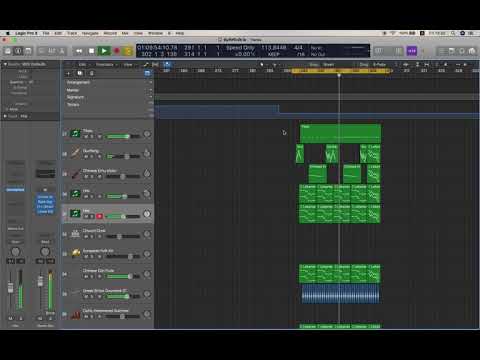Click the Celtic Hammered Dulcimer track icon

(75, 314)
